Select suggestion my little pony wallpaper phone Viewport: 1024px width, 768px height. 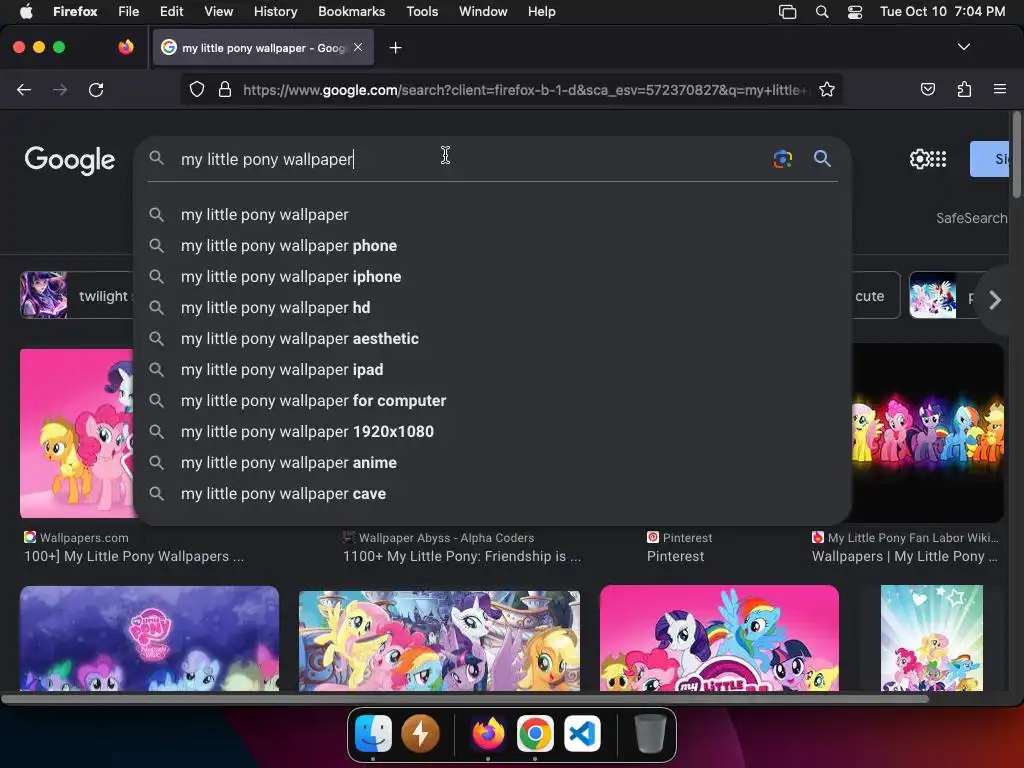click(x=493, y=246)
